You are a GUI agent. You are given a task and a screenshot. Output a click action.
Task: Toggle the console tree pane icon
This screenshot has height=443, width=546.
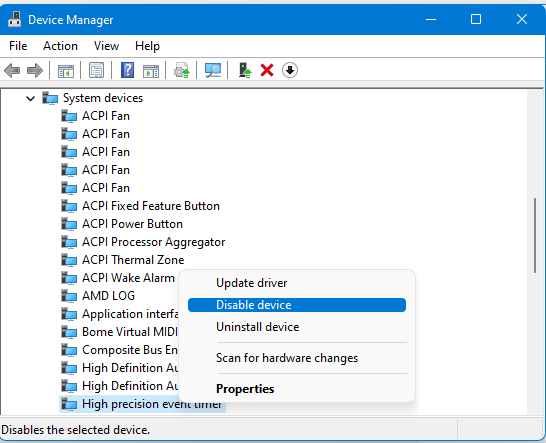[66, 70]
